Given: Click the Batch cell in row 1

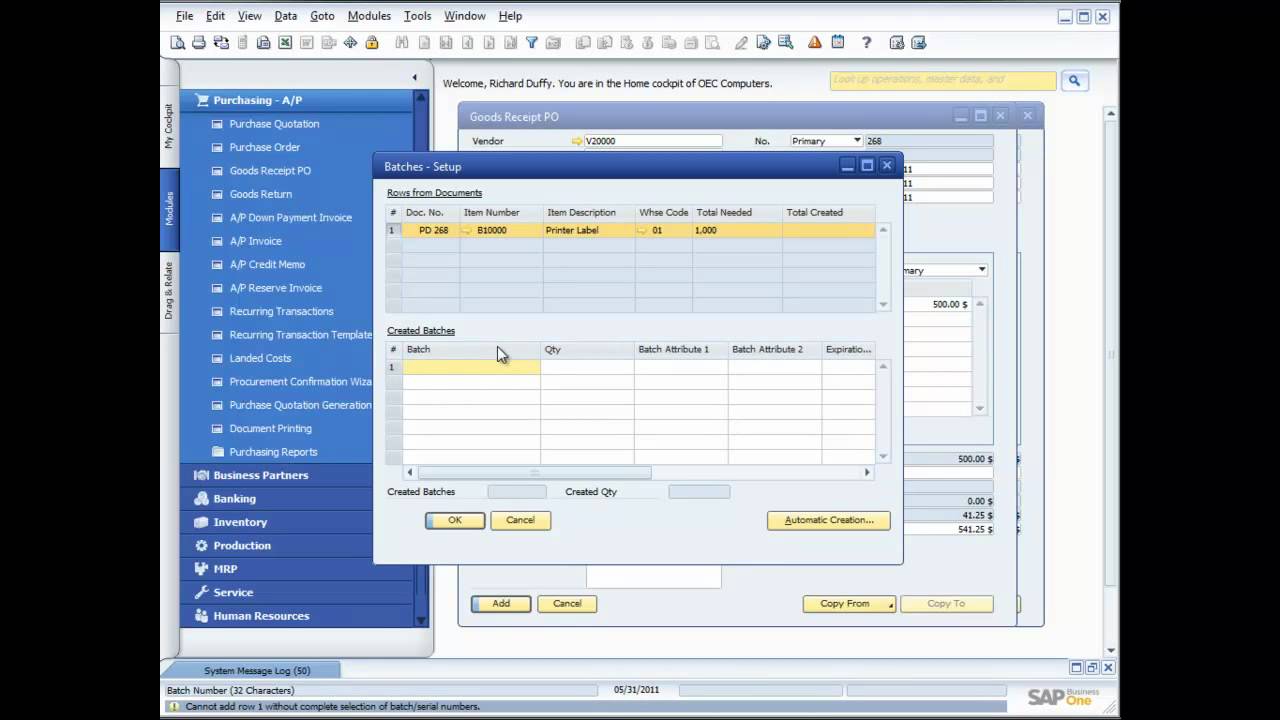Looking at the screenshot, I should [471, 367].
